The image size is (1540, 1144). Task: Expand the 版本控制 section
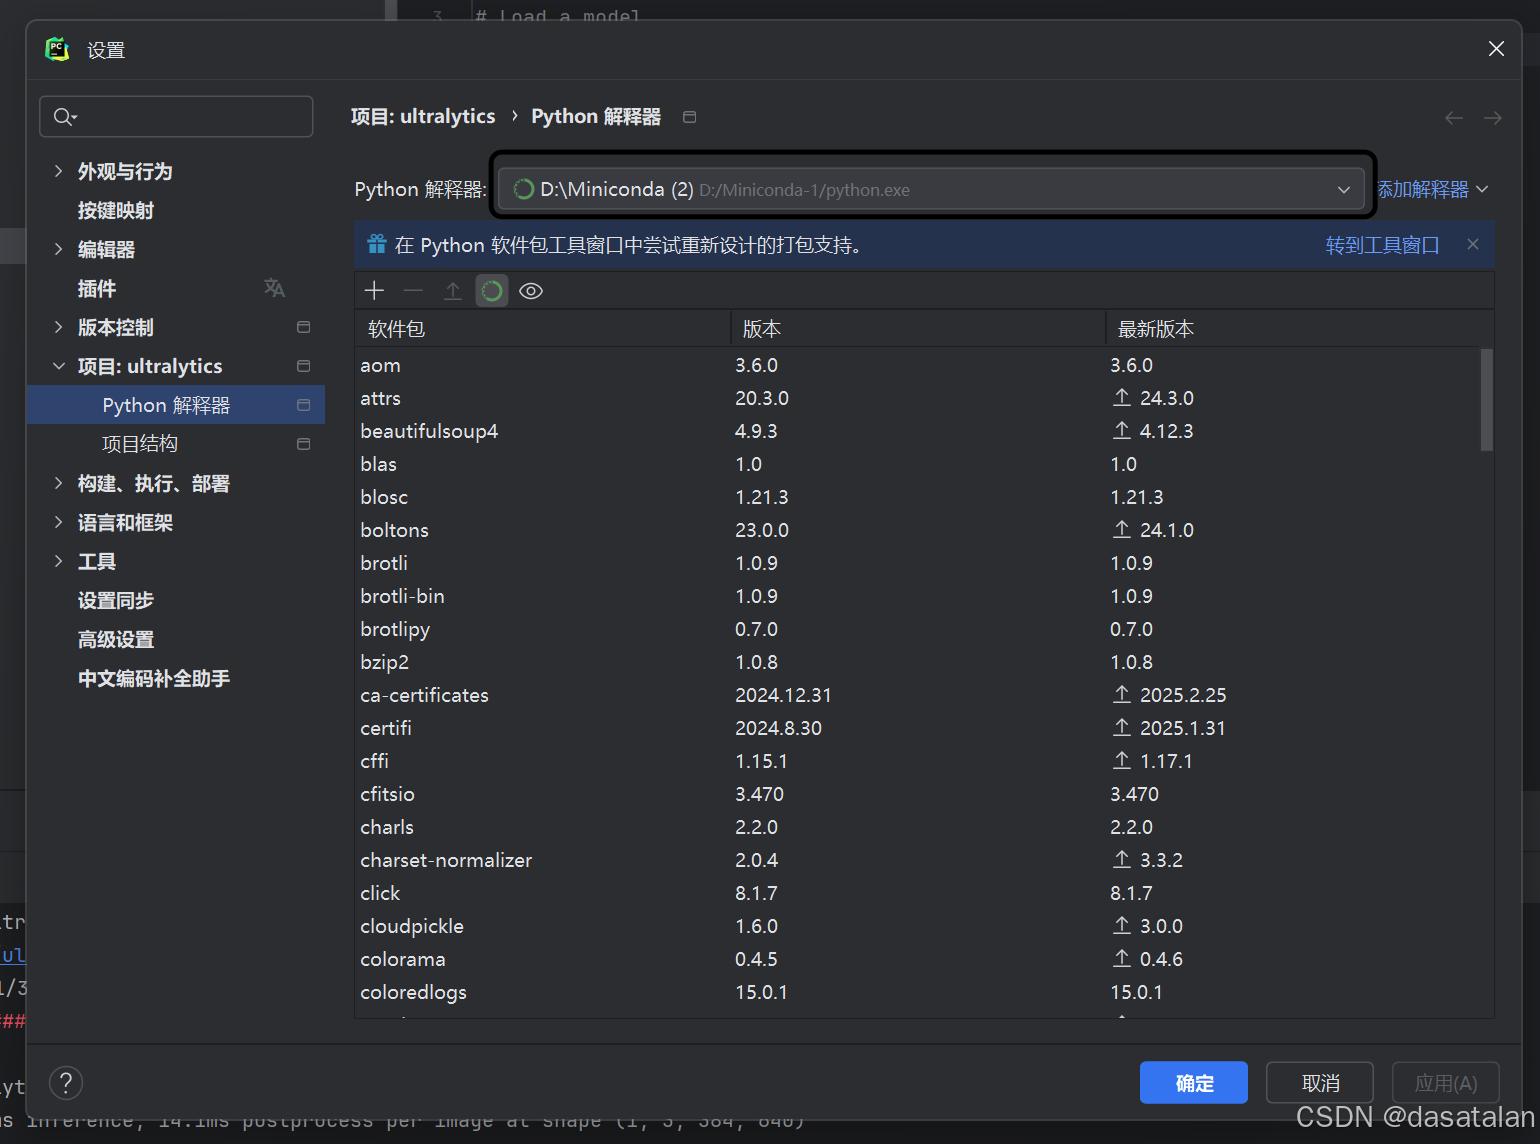point(58,327)
